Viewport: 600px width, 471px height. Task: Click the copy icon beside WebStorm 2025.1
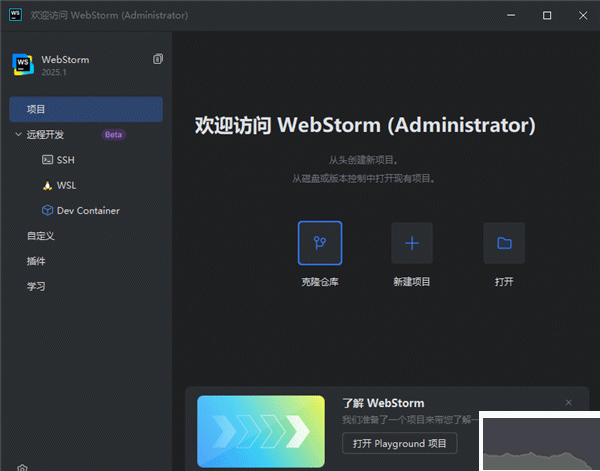click(157, 60)
